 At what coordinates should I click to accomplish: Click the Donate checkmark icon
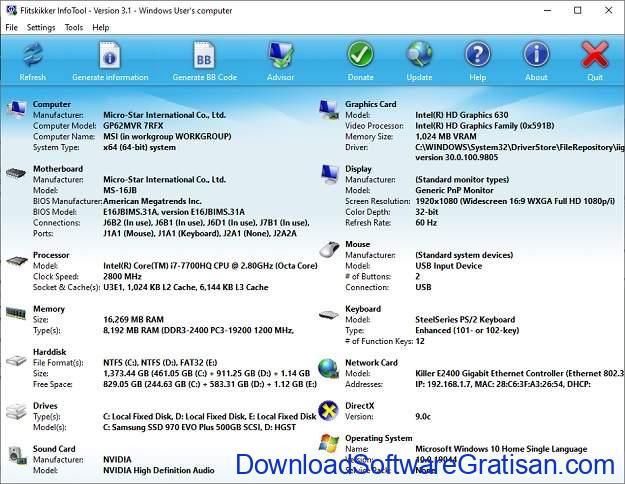[360, 54]
